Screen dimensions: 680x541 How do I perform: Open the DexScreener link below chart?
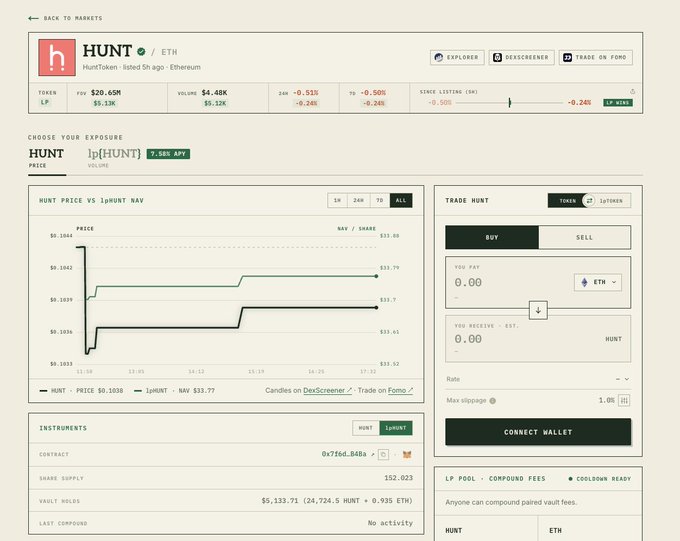point(327,390)
